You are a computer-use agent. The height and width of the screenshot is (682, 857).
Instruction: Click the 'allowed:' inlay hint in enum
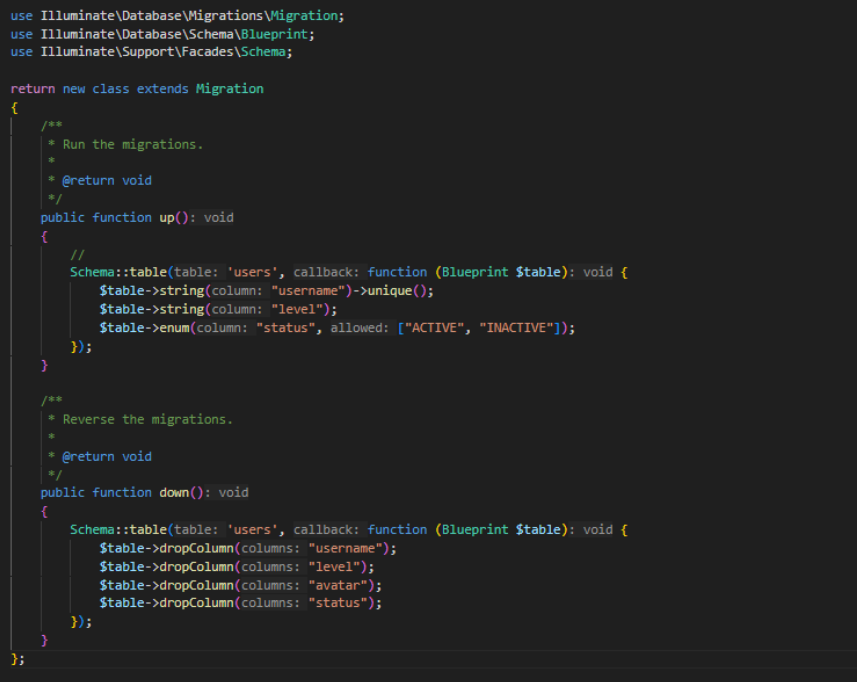click(x=360, y=328)
